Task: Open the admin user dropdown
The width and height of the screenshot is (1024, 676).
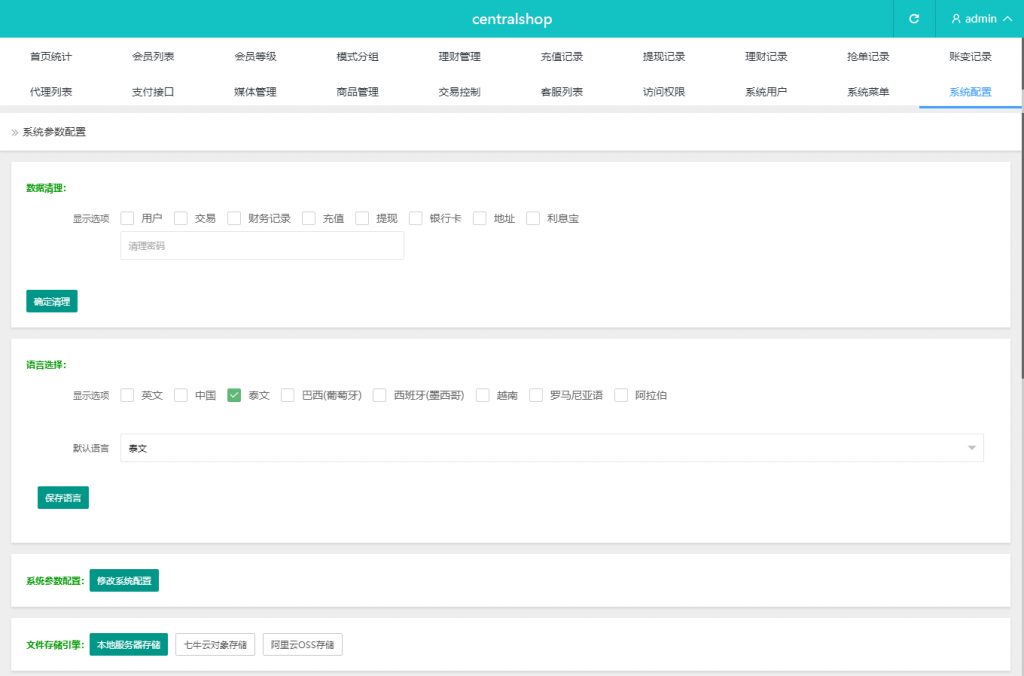Action: 979,19
